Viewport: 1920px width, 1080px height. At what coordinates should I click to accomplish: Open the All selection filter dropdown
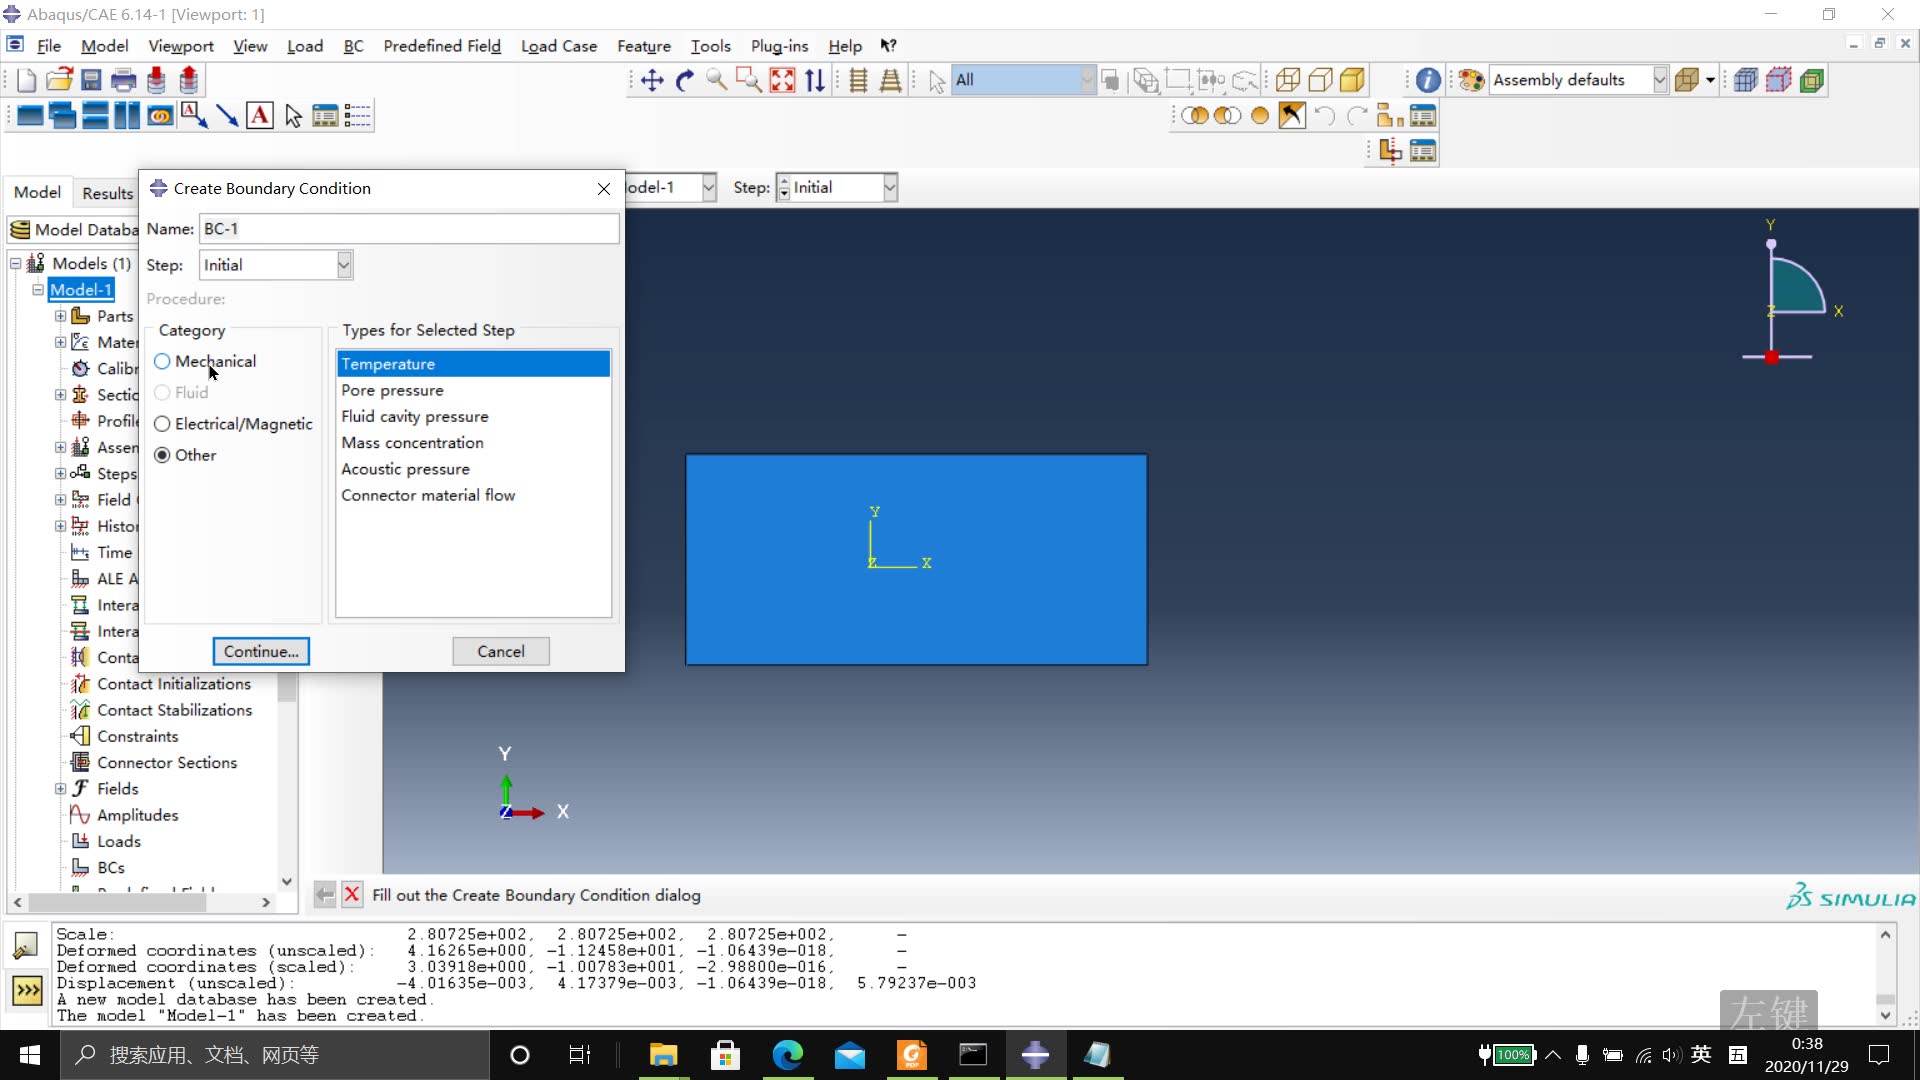[x=1087, y=80]
